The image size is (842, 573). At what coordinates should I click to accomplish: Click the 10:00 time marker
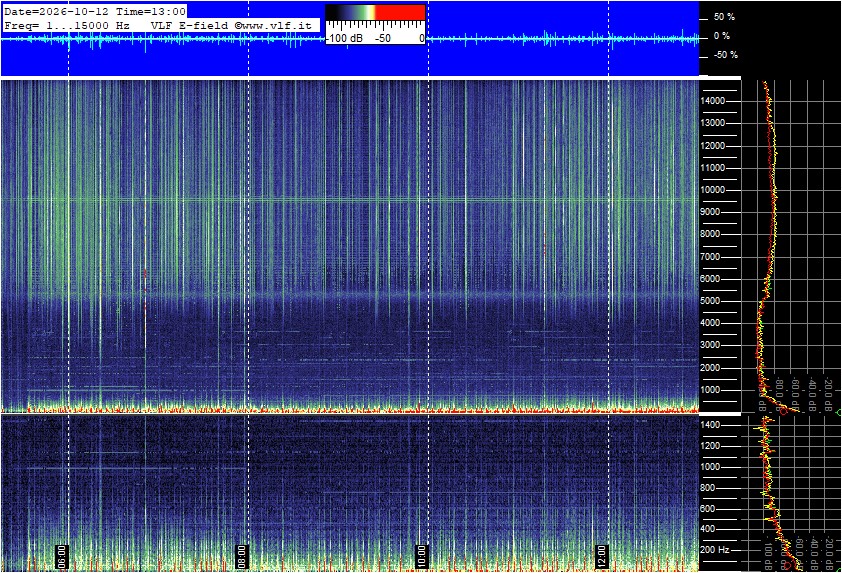point(422,557)
